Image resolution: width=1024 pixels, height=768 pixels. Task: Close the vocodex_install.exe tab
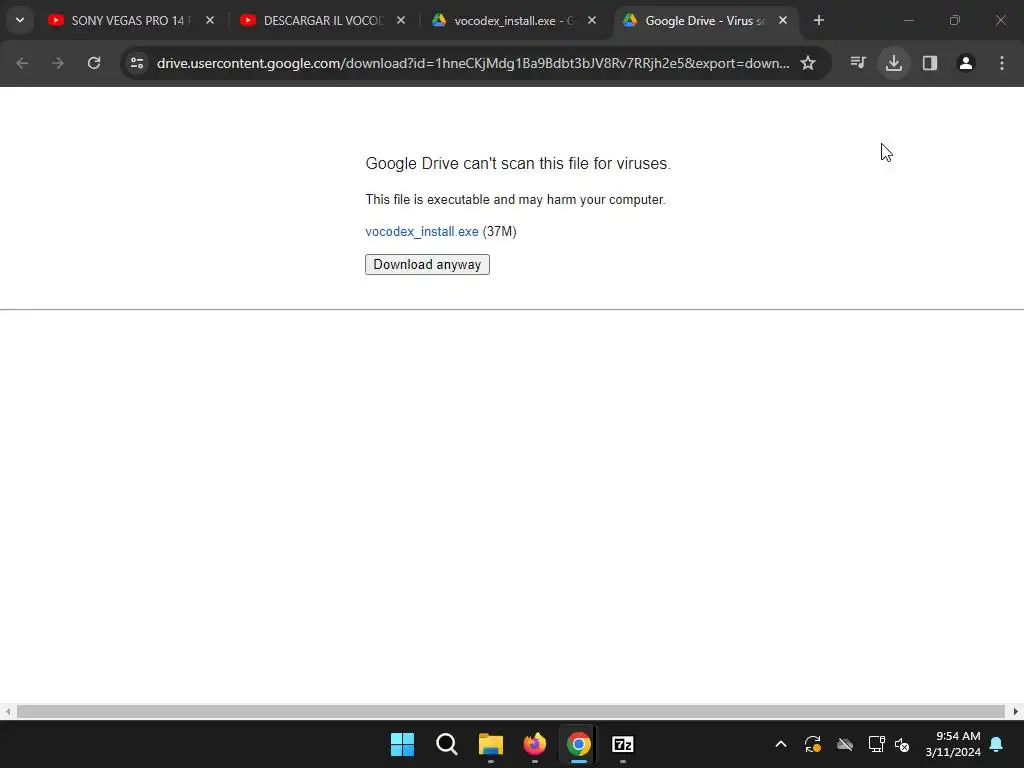pyautogui.click(x=592, y=21)
